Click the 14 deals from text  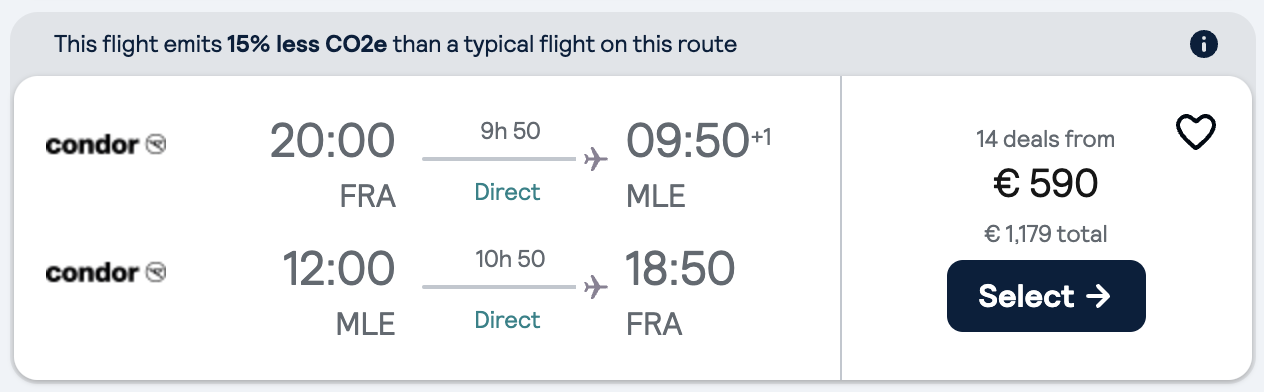(1046, 139)
